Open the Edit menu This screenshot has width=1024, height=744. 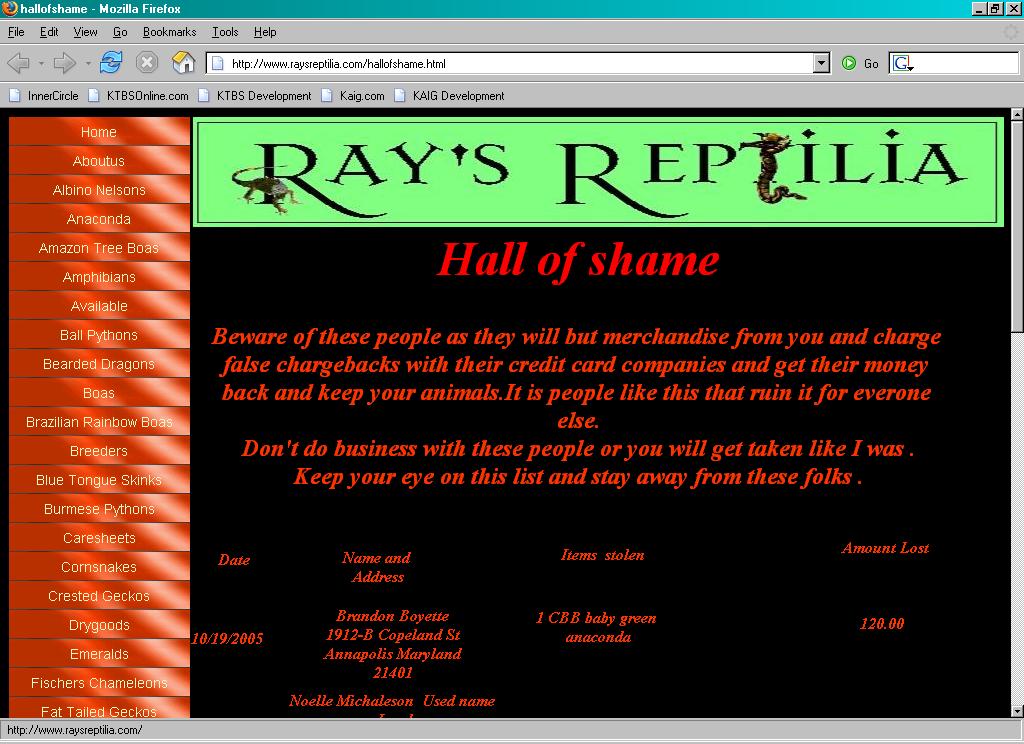pos(49,32)
